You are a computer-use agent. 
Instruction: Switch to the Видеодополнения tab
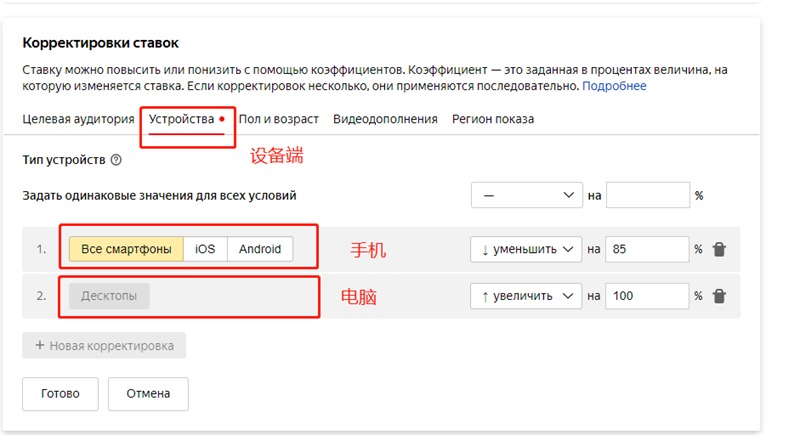(x=385, y=119)
